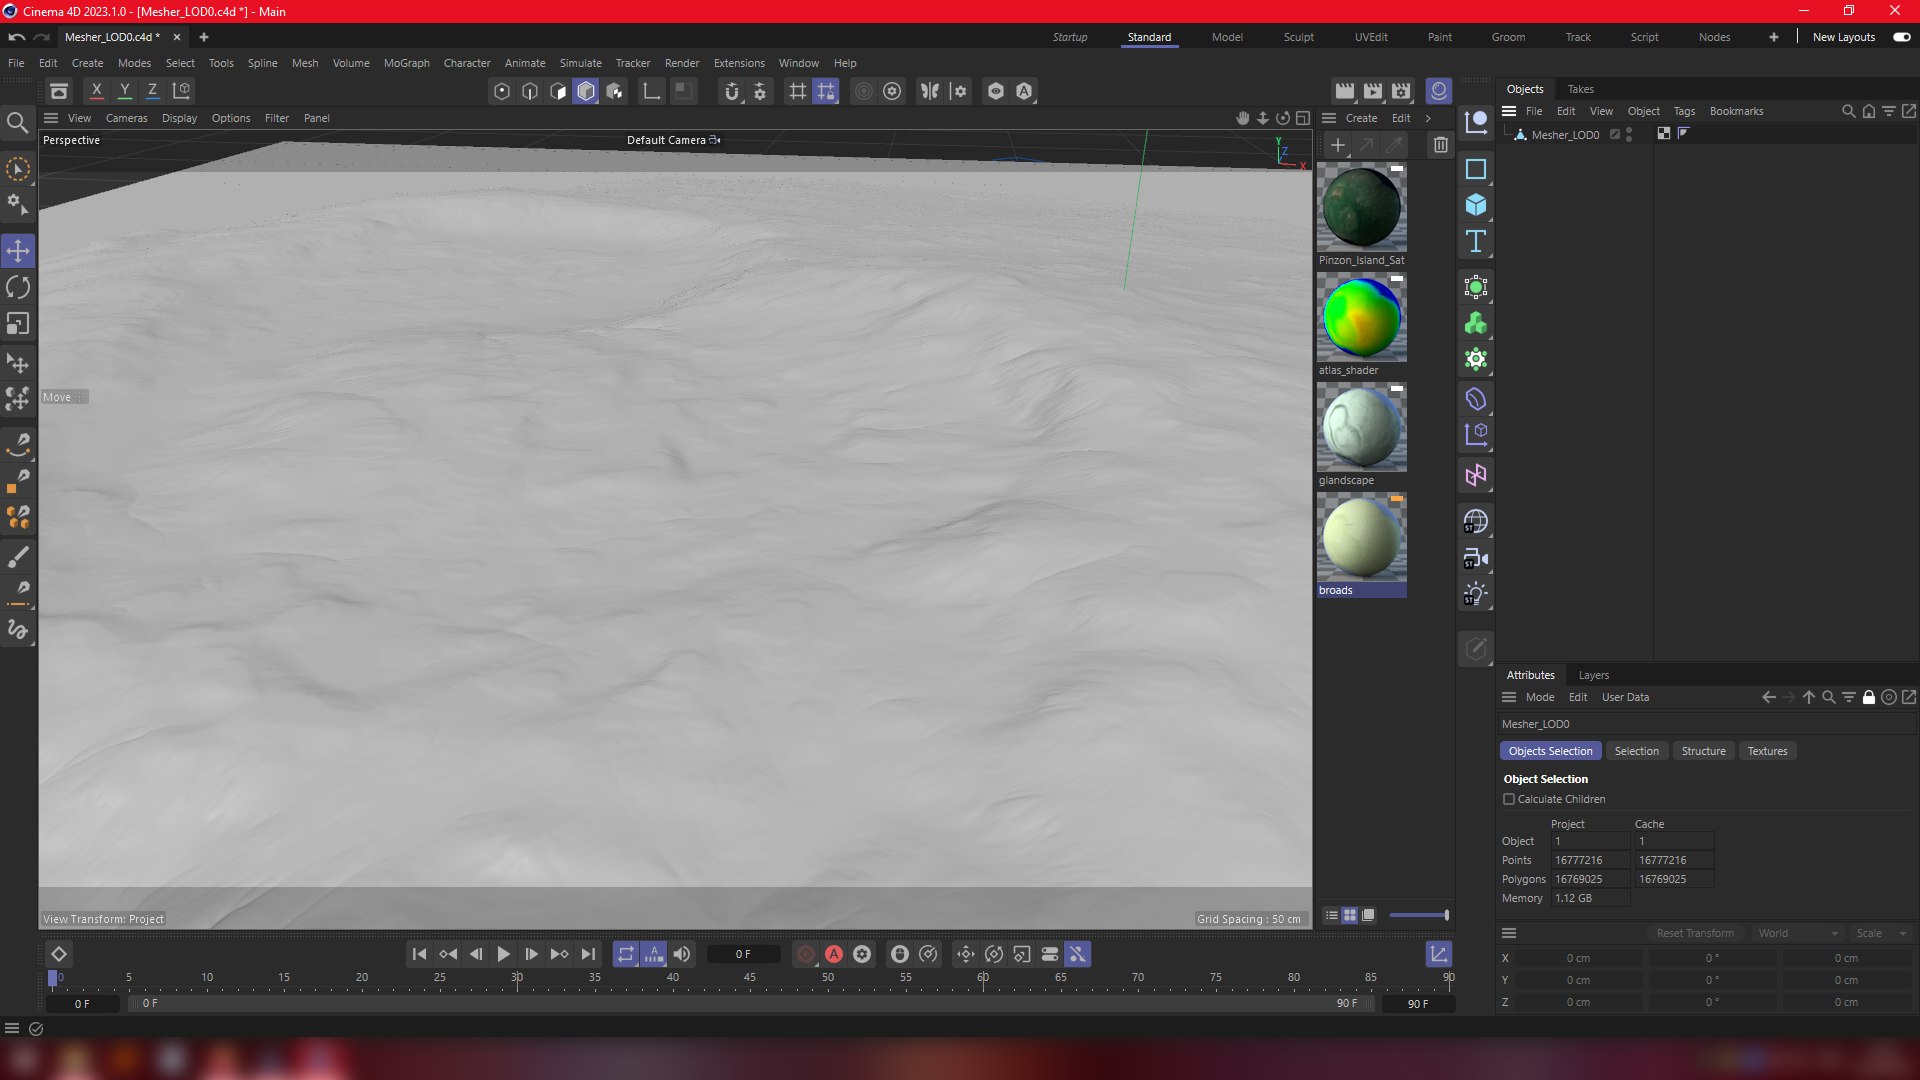The image size is (1920, 1080).
Task: Open the MoGraph menu
Action: (x=406, y=63)
